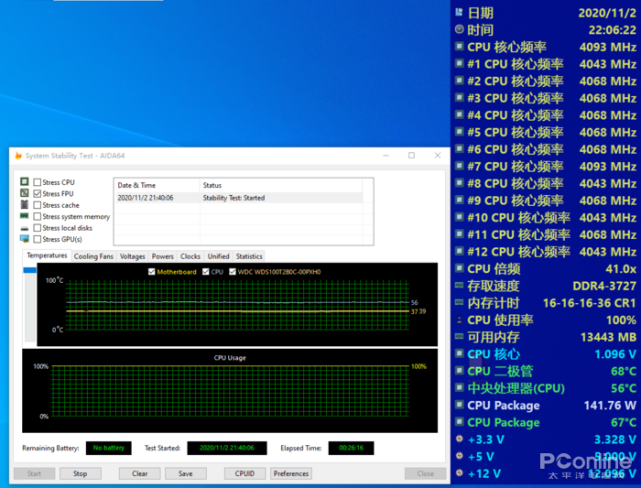This screenshot has width=641, height=488.
Task: Click the memory stick icon beside Stress system memory
Action: coord(25,215)
